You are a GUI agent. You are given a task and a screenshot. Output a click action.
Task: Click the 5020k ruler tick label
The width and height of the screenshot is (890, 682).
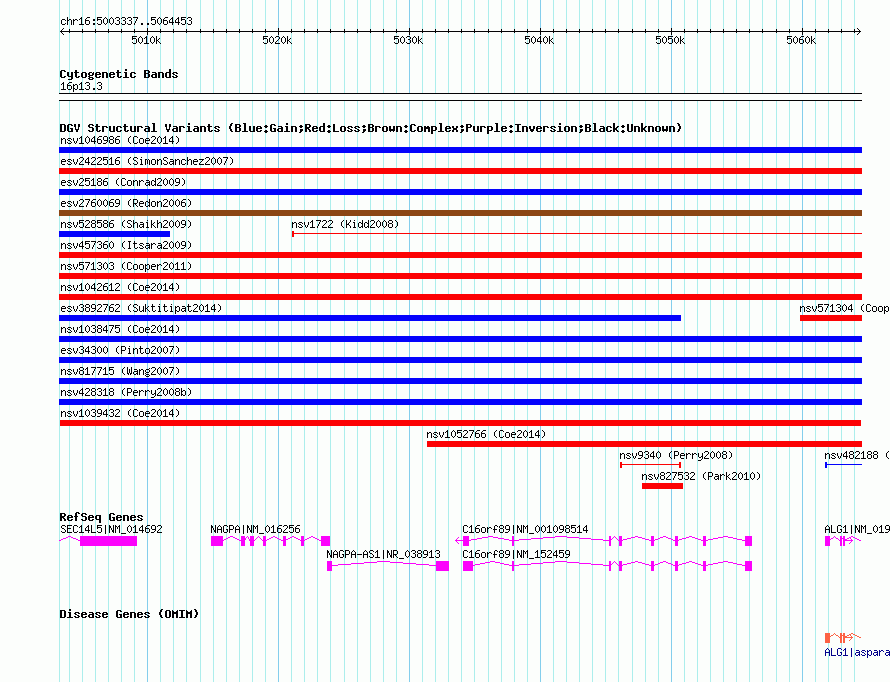277,40
